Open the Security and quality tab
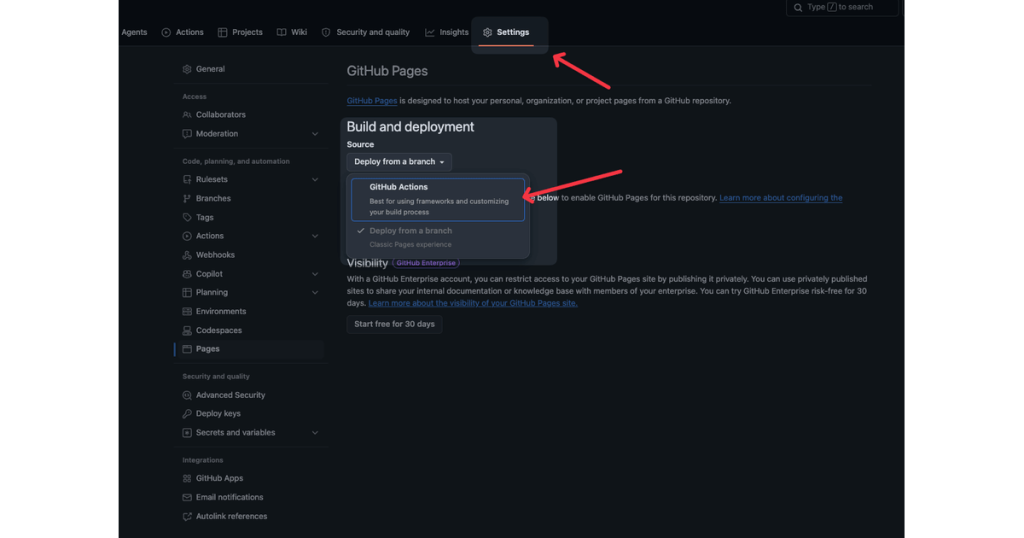 point(365,33)
